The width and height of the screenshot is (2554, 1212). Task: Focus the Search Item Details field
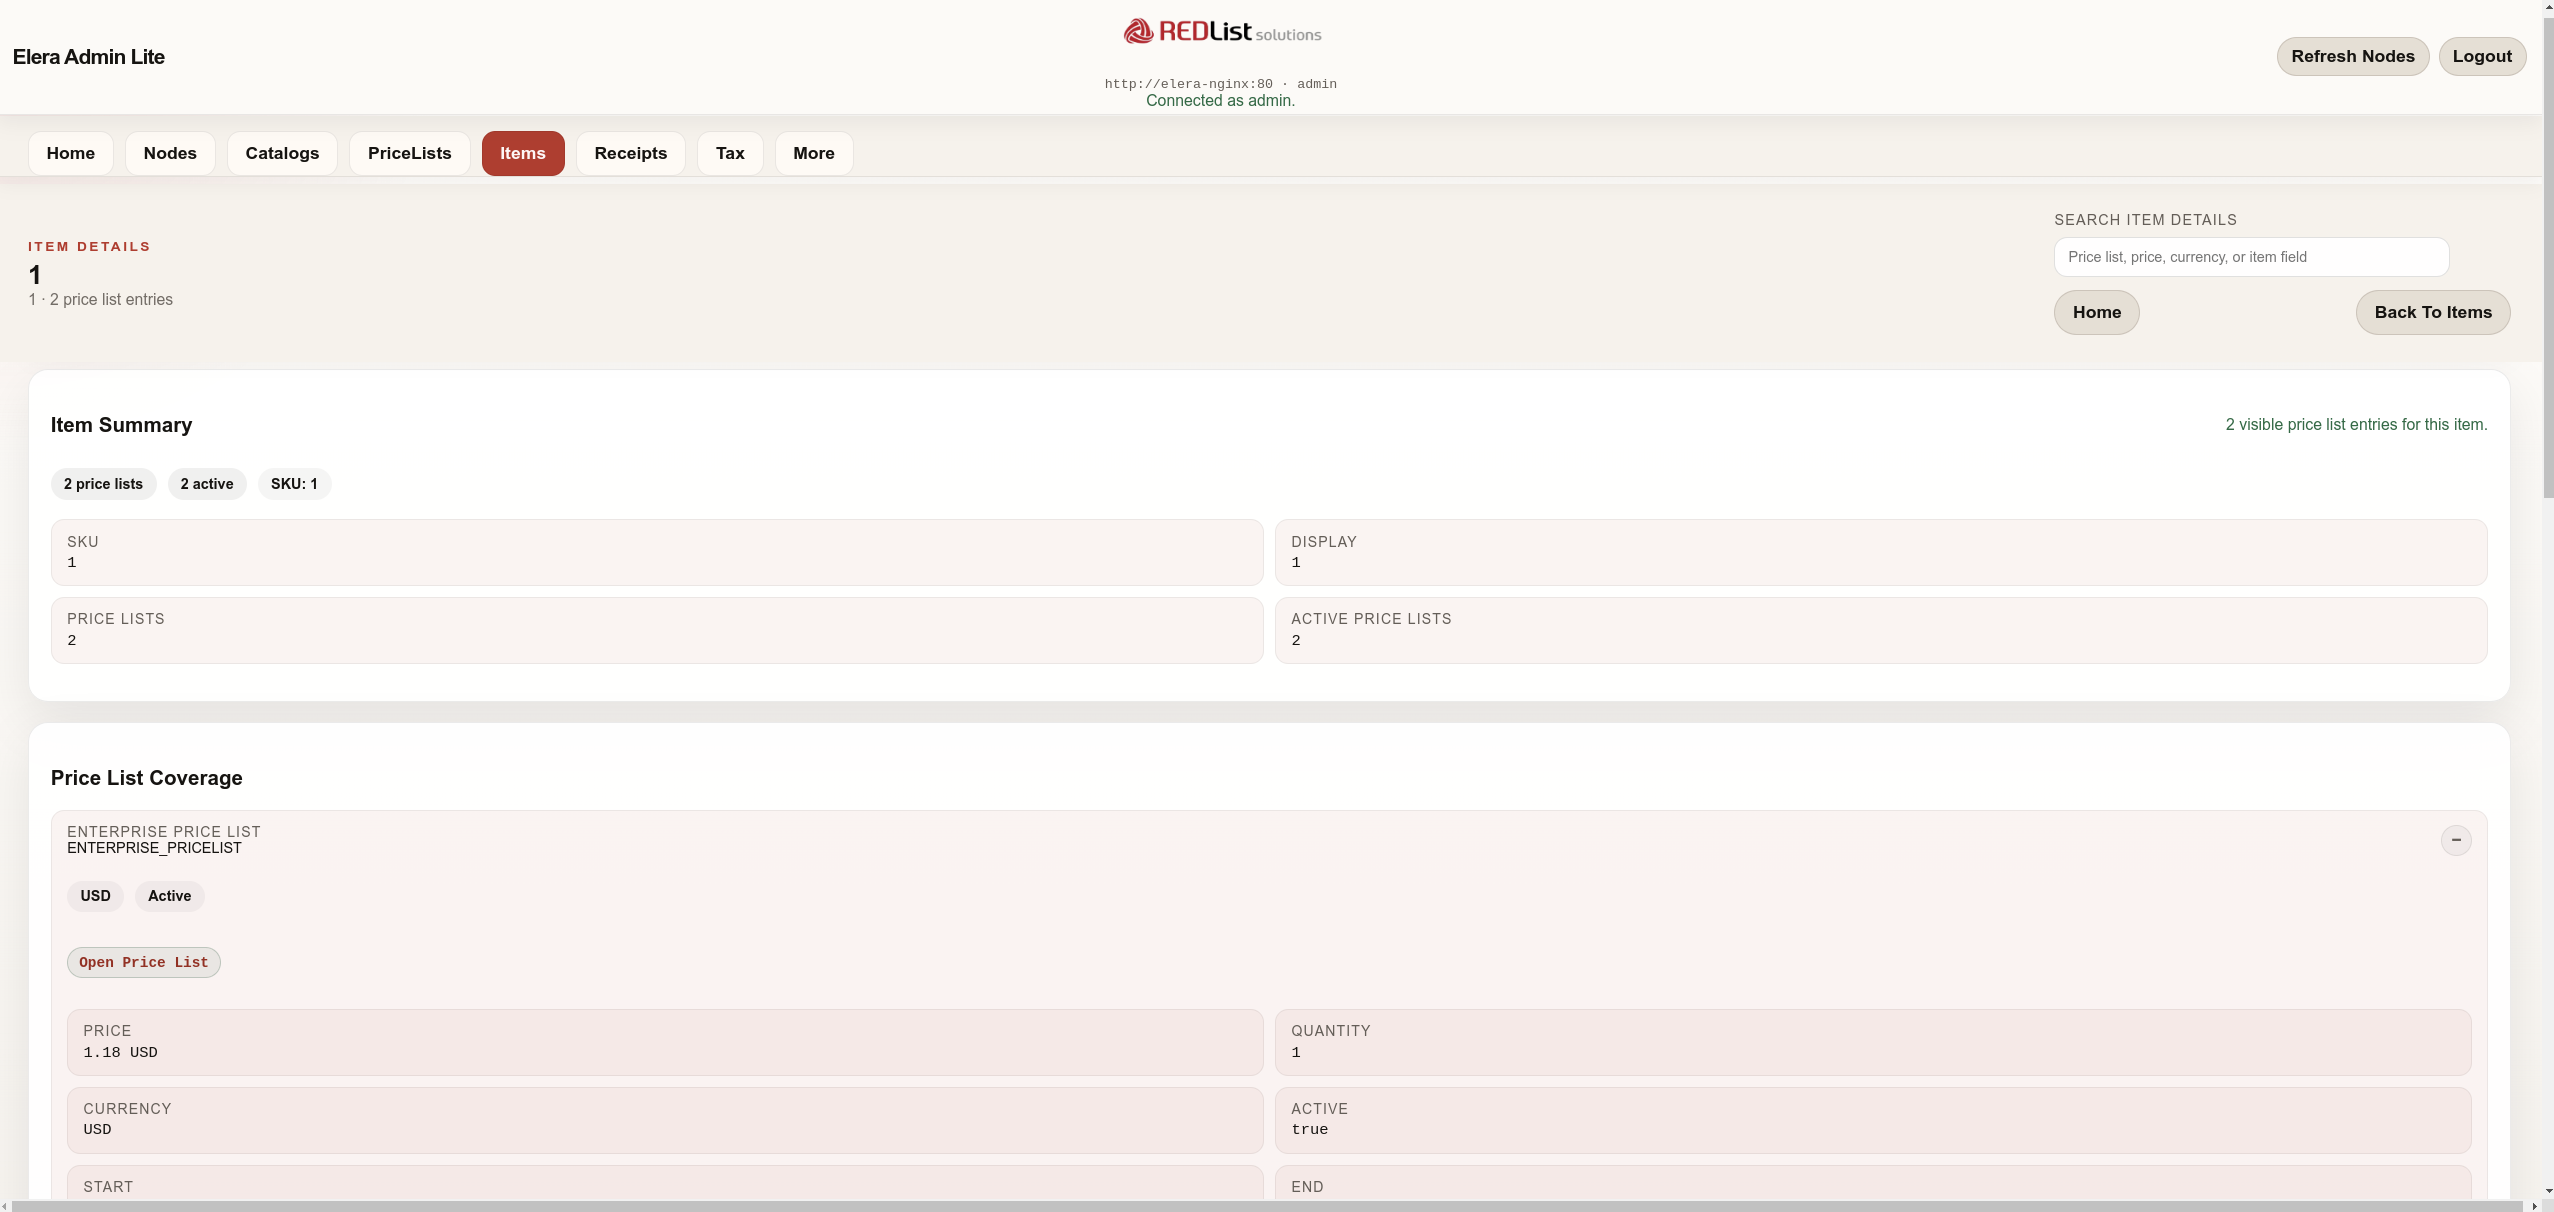(2250, 257)
